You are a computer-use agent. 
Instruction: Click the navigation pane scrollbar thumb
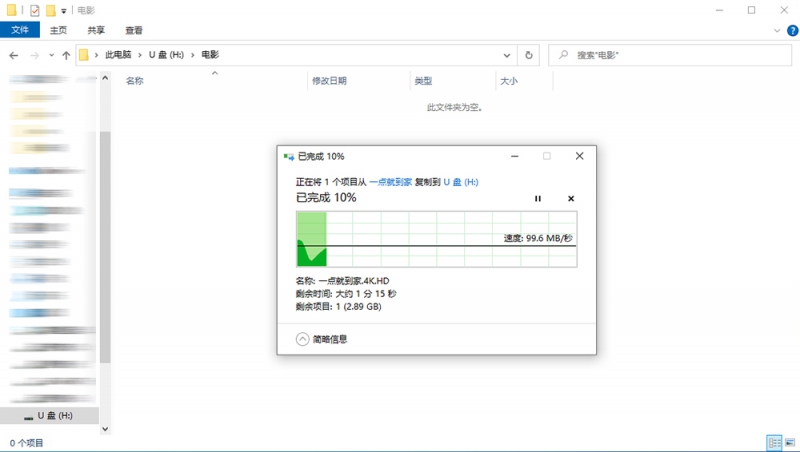point(105,247)
